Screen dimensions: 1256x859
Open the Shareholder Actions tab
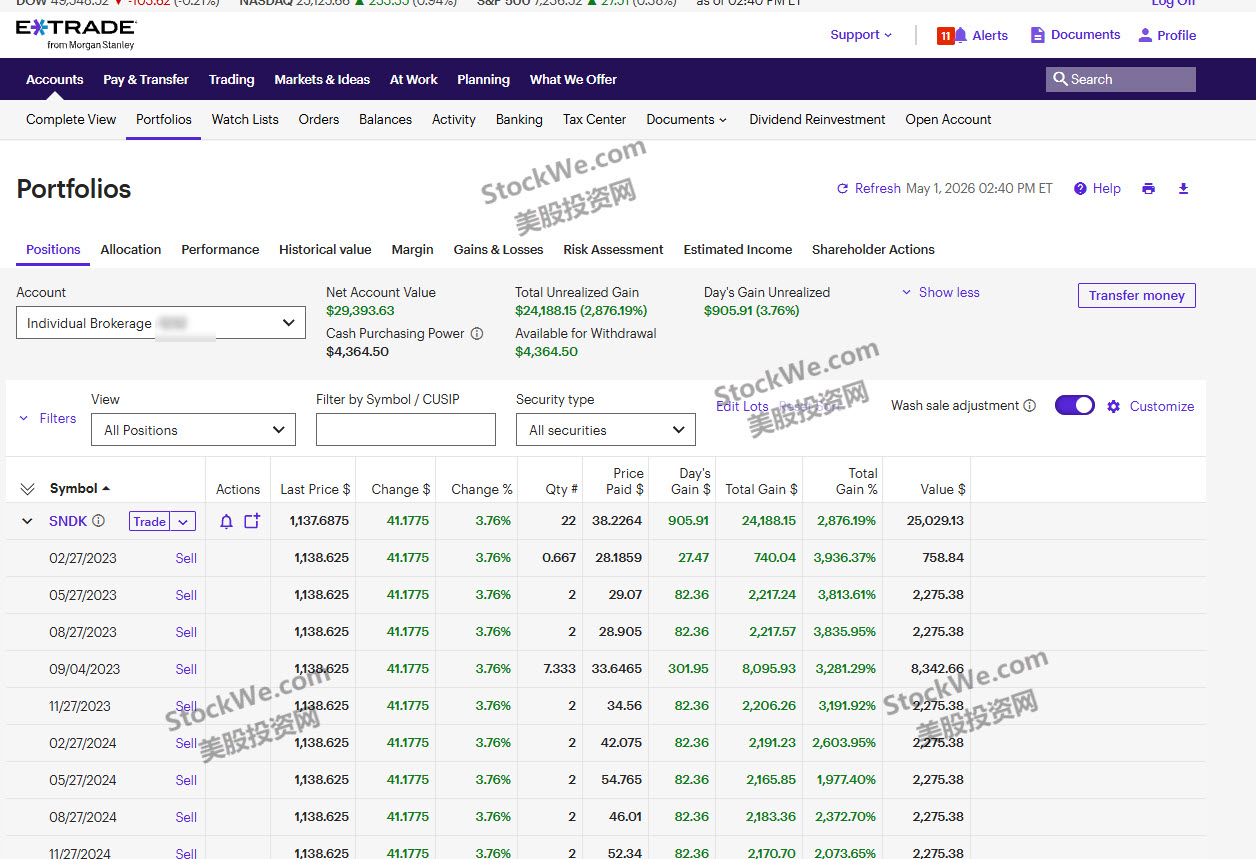[873, 250]
